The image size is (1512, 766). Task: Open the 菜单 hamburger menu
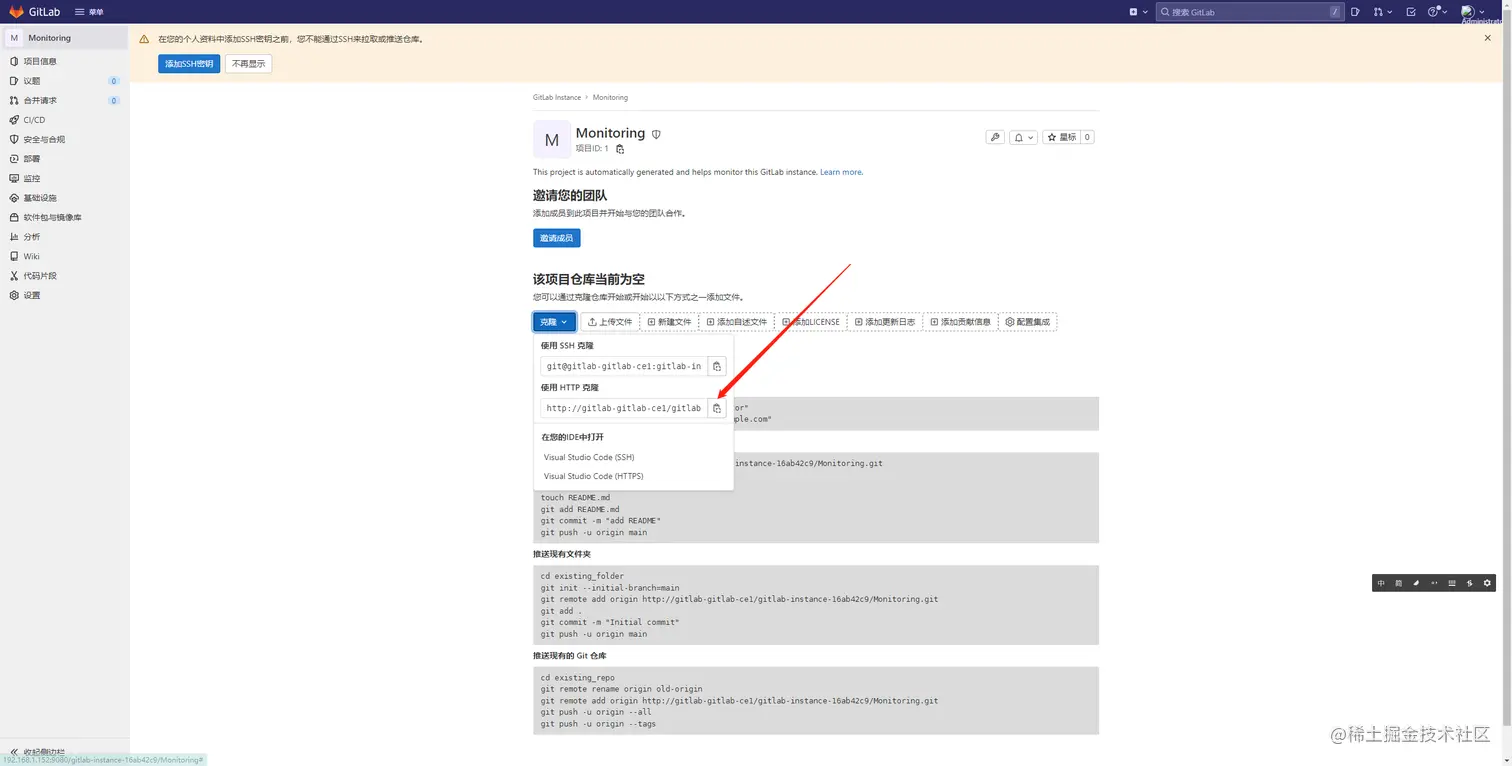click(x=89, y=12)
